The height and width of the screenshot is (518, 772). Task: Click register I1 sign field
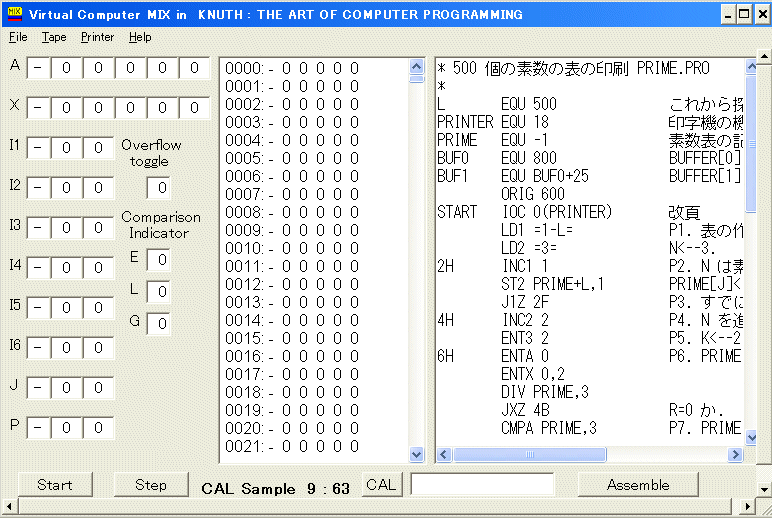(38, 148)
